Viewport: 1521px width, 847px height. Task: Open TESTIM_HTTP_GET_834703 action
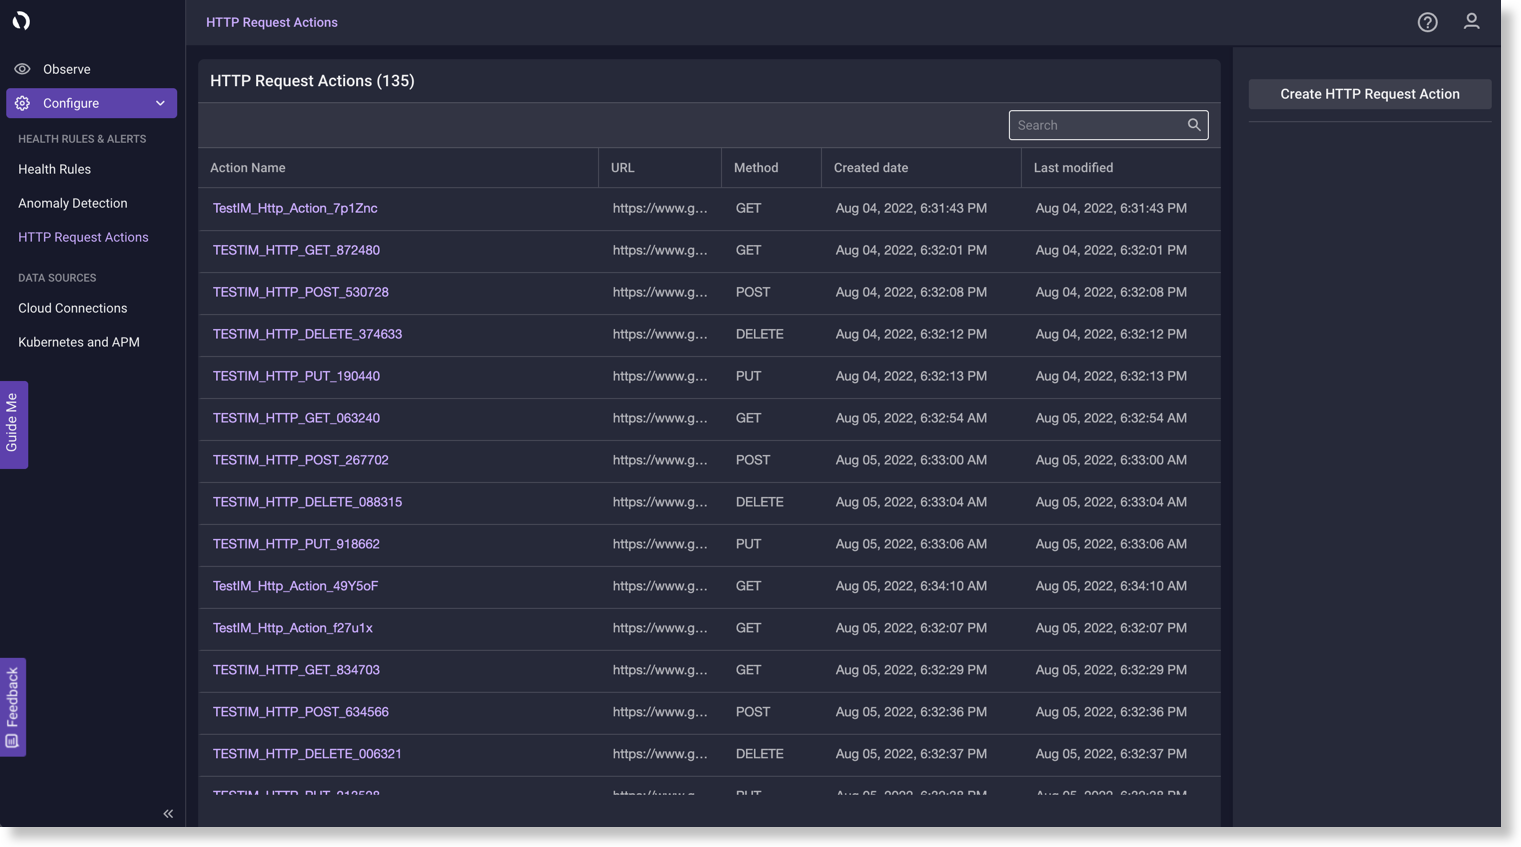click(x=296, y=670)
